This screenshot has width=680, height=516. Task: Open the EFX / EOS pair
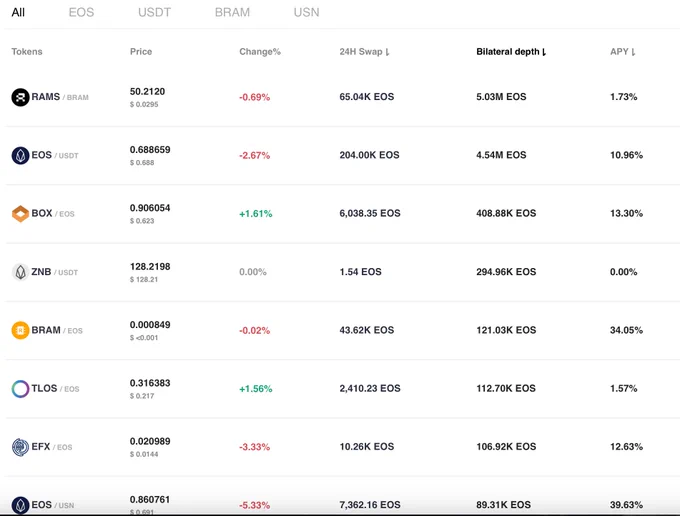click(52, 447)
